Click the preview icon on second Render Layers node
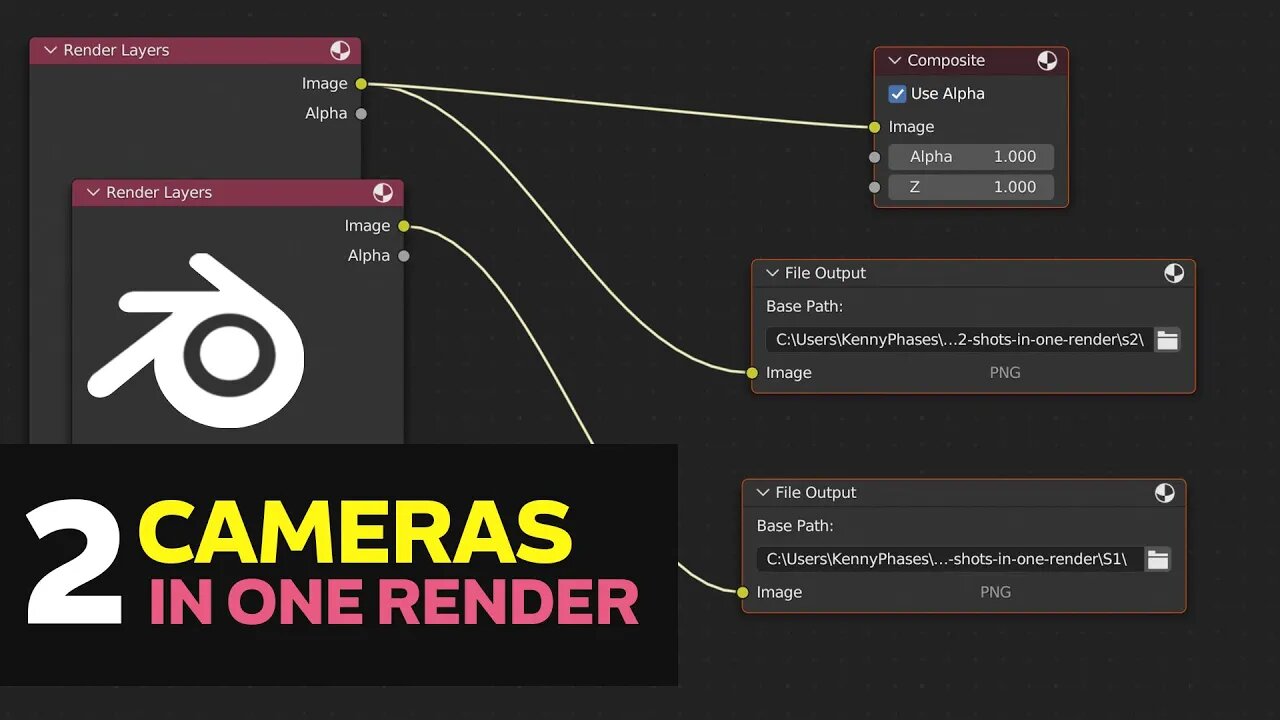Viewport: 1280px width, 720px height. coord(385,192)
